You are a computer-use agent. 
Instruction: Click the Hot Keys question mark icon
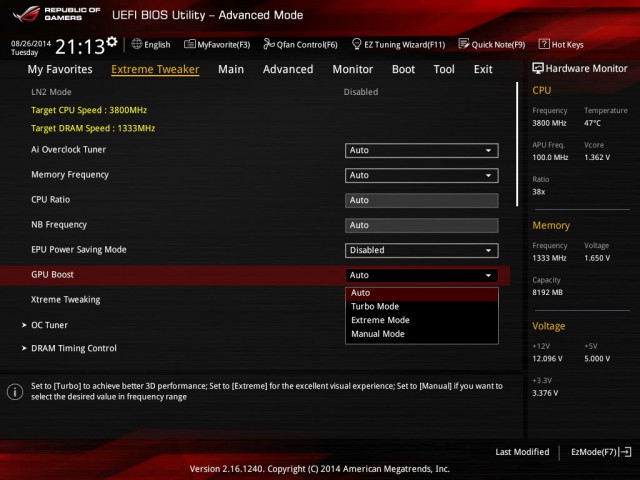tap(544, 44)
